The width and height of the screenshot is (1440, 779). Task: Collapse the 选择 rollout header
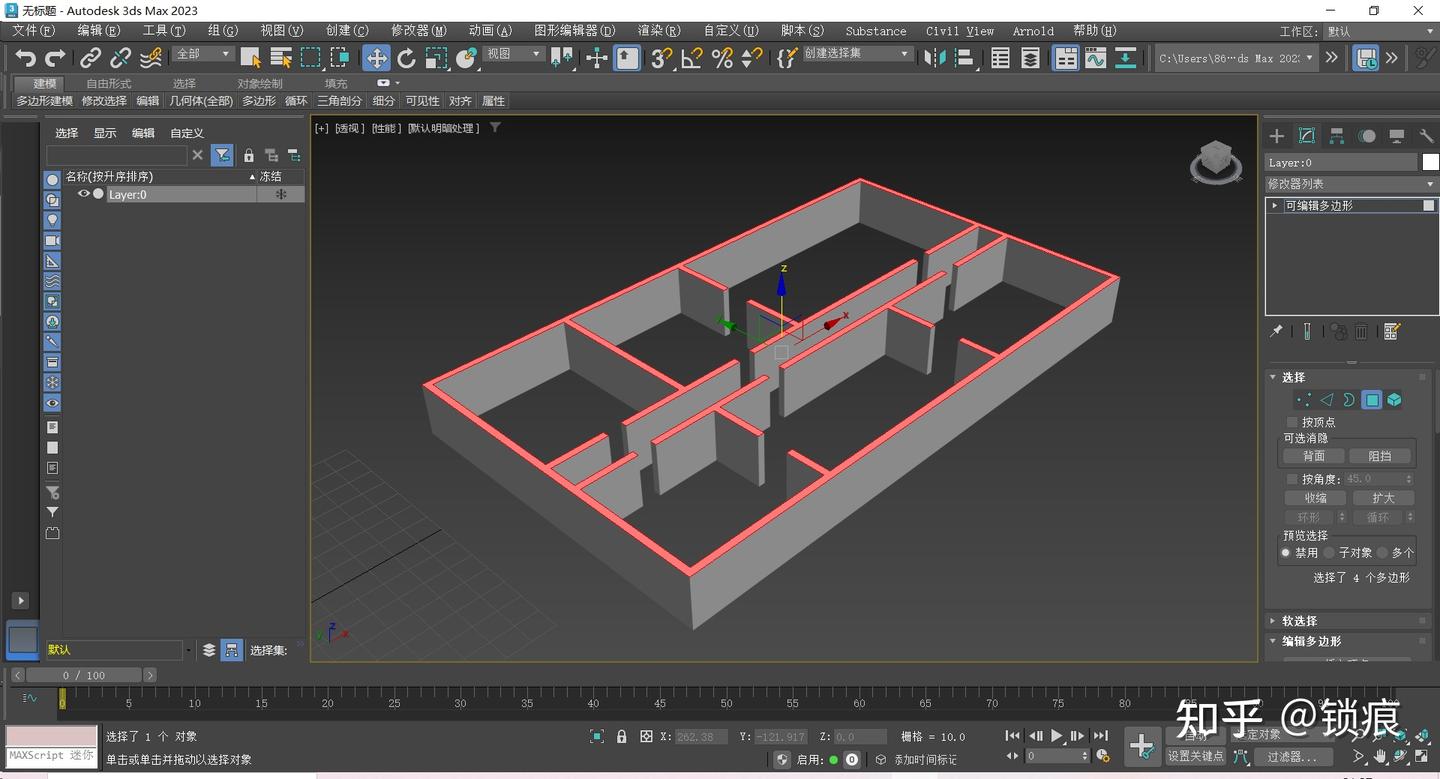[1292, 377]
